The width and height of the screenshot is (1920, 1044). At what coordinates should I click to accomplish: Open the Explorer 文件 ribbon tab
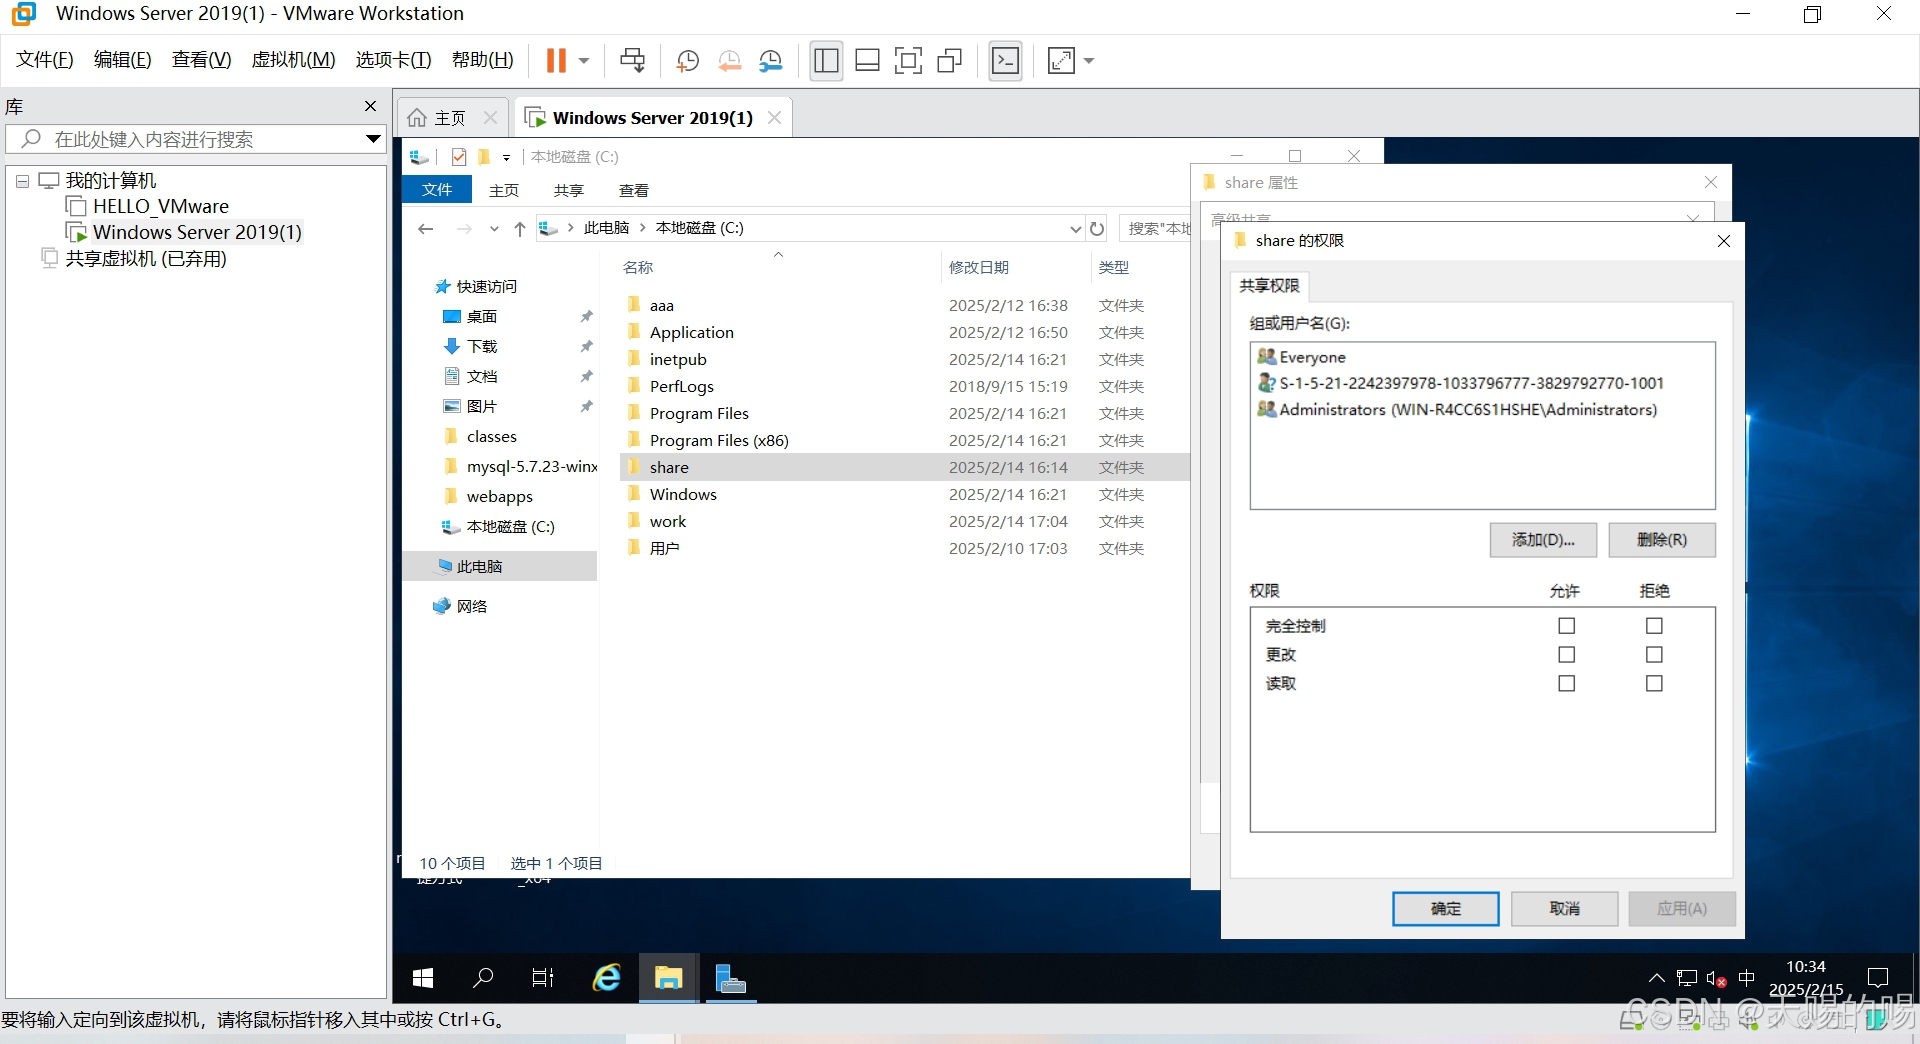click(x=437, y=190)
